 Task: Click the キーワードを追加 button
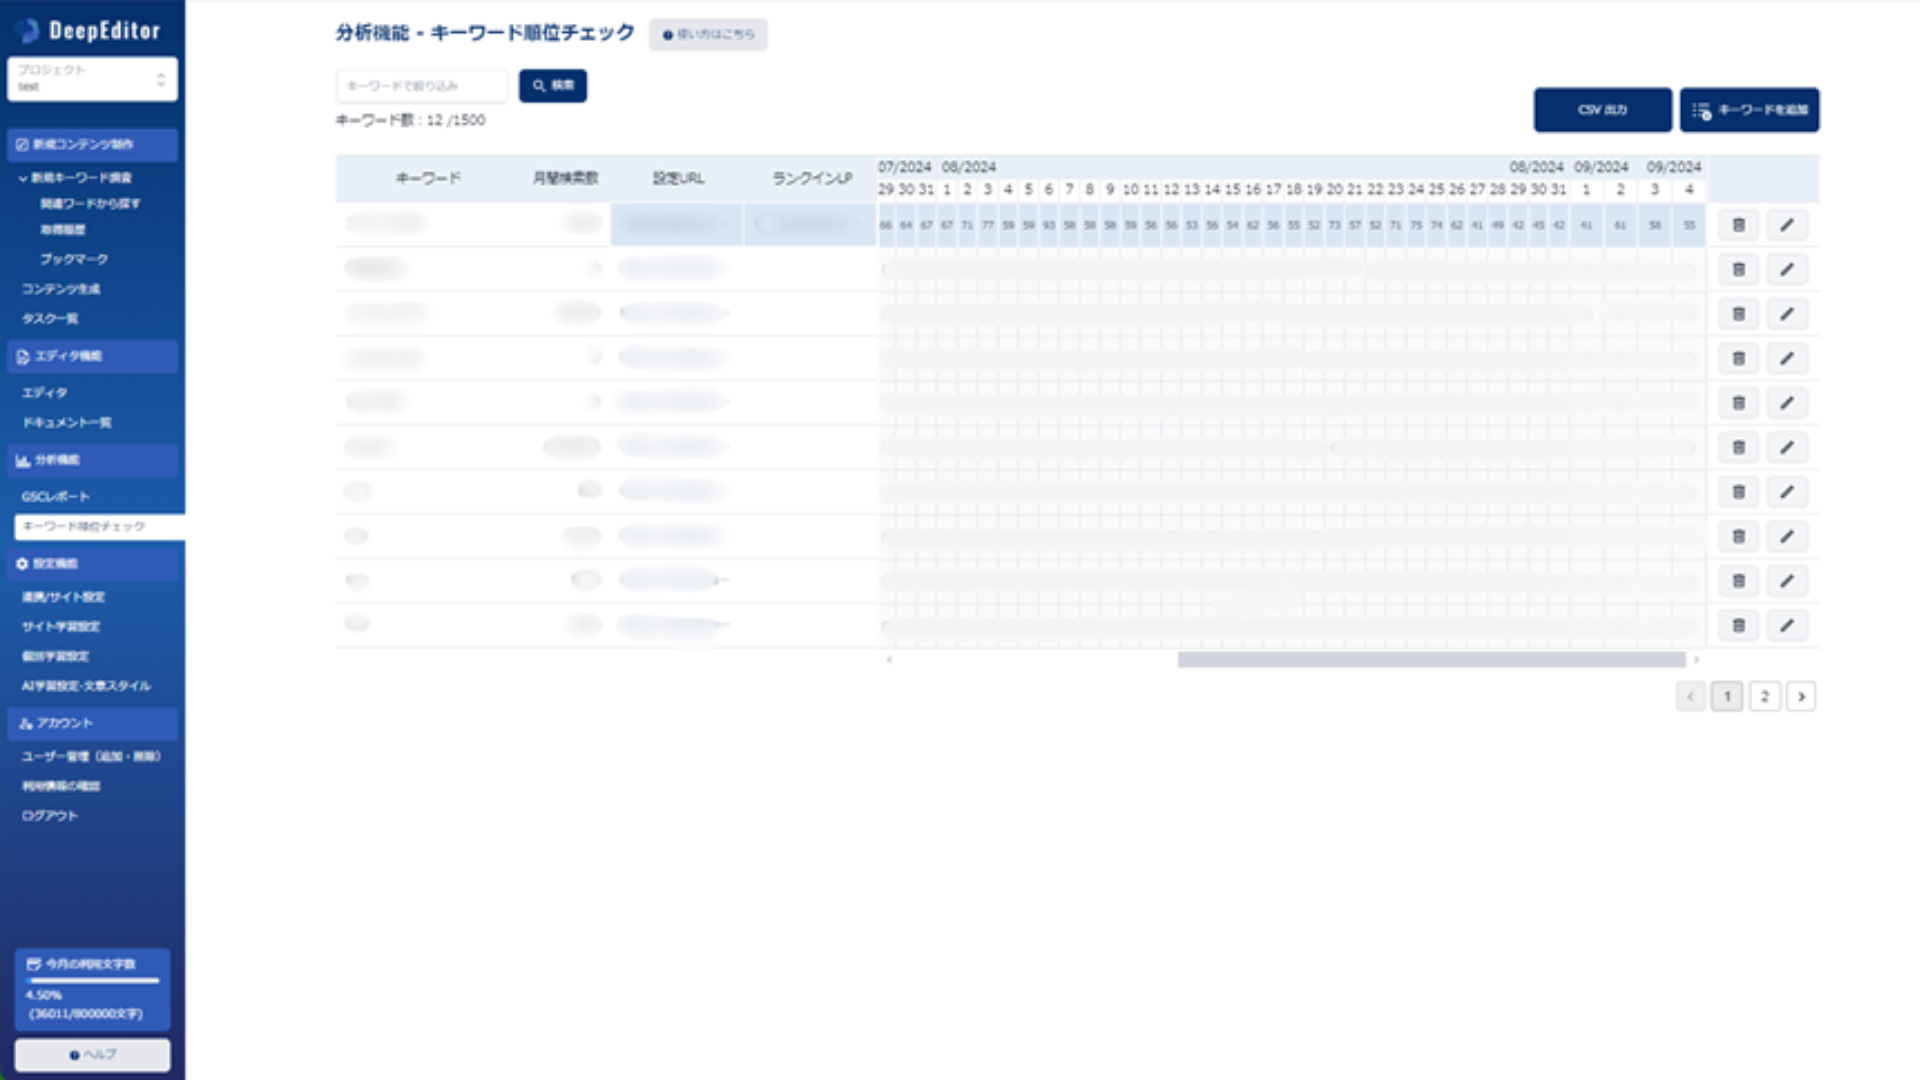(1750, 110)
